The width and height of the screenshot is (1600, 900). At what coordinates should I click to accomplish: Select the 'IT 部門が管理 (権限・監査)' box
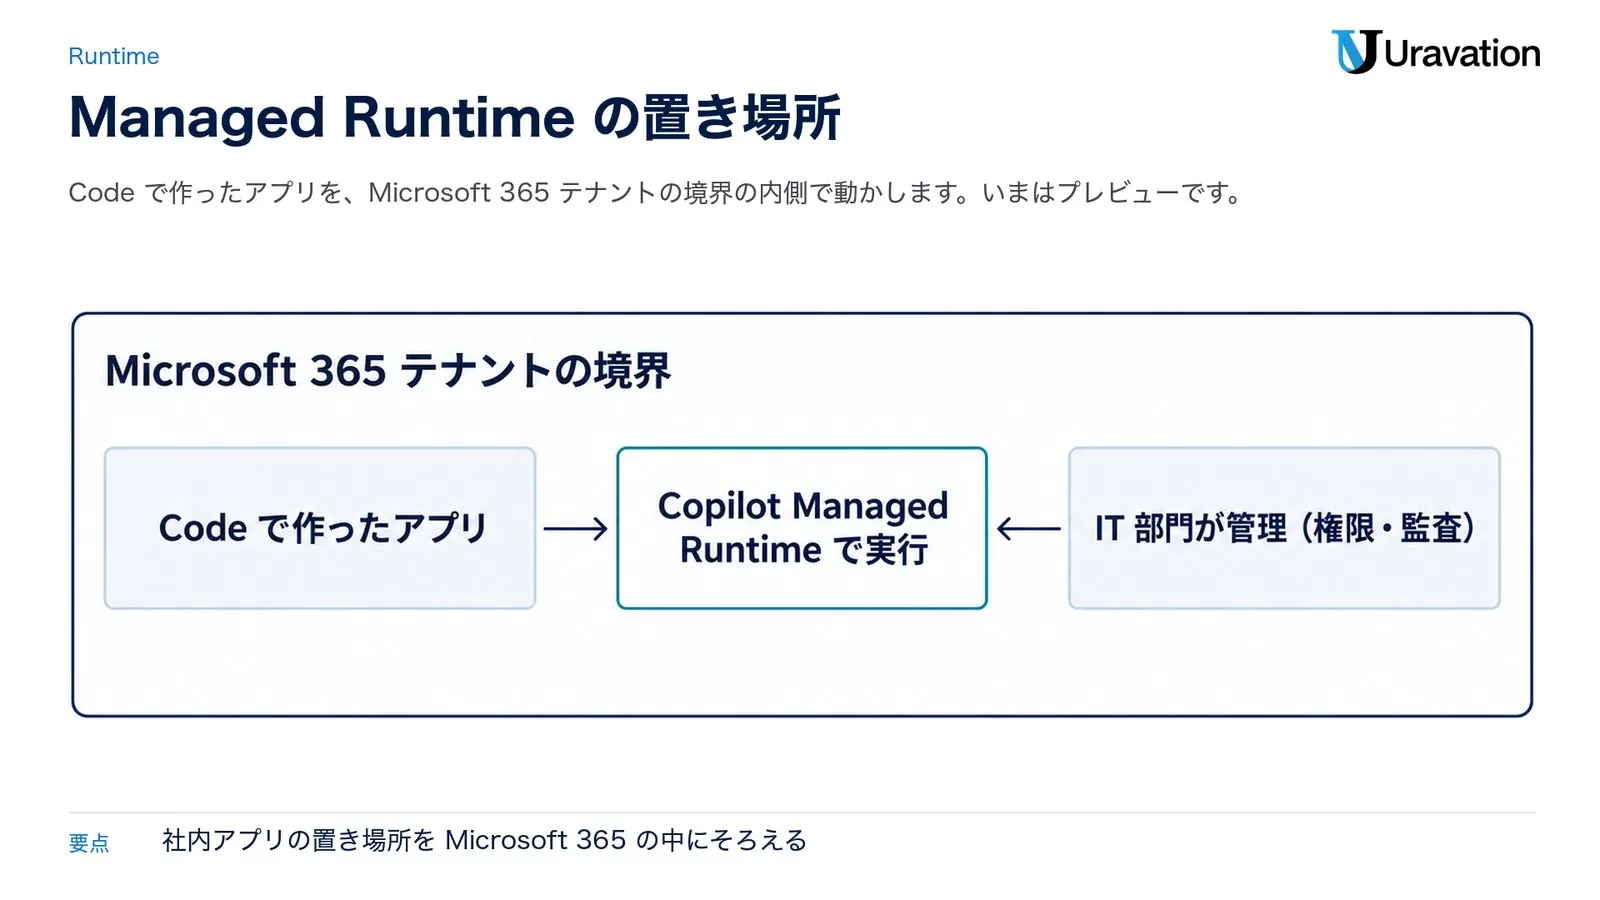(1284, 528)
